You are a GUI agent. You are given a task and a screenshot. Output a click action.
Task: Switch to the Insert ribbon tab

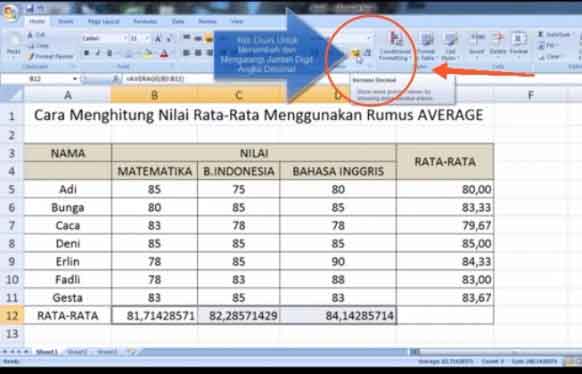coord(65,22)
